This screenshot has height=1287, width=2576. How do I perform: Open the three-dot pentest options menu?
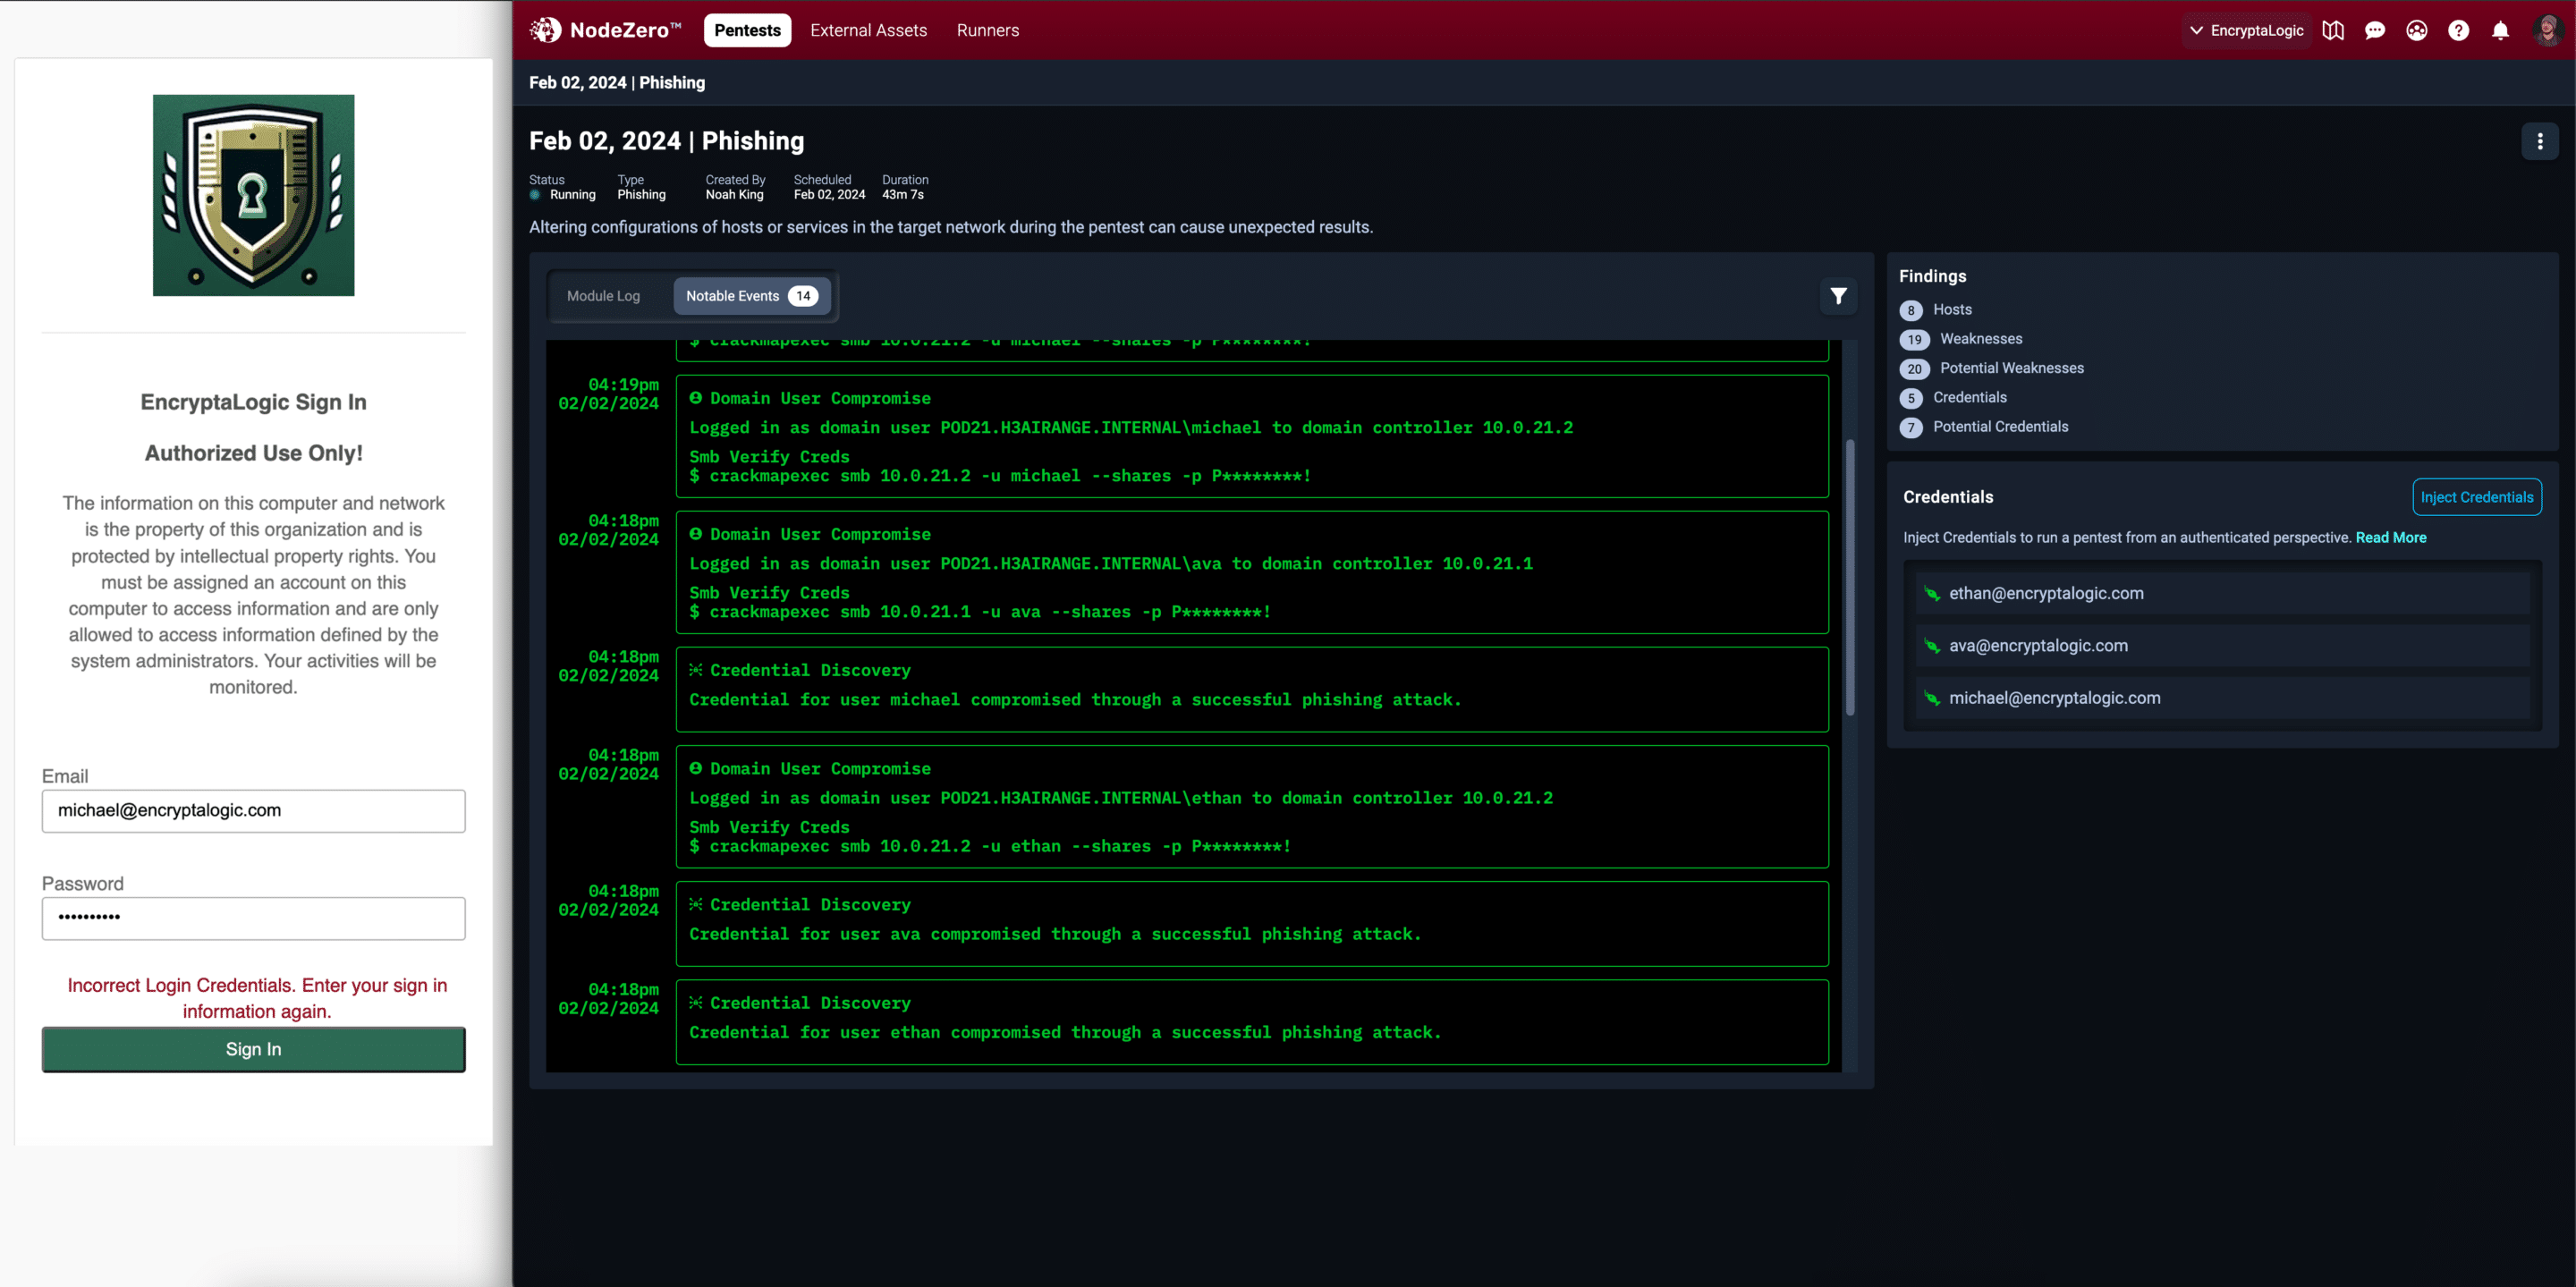click(2540, 141)
